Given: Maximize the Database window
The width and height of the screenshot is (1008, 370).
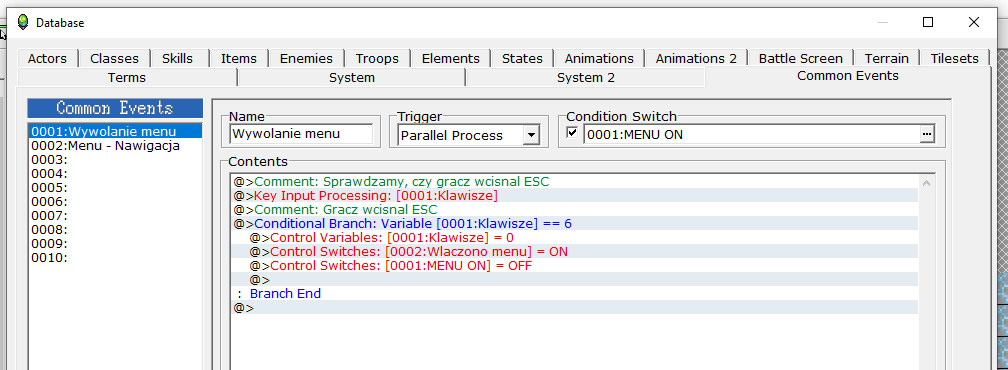Looking at the screenshot, I should point(928,22).
